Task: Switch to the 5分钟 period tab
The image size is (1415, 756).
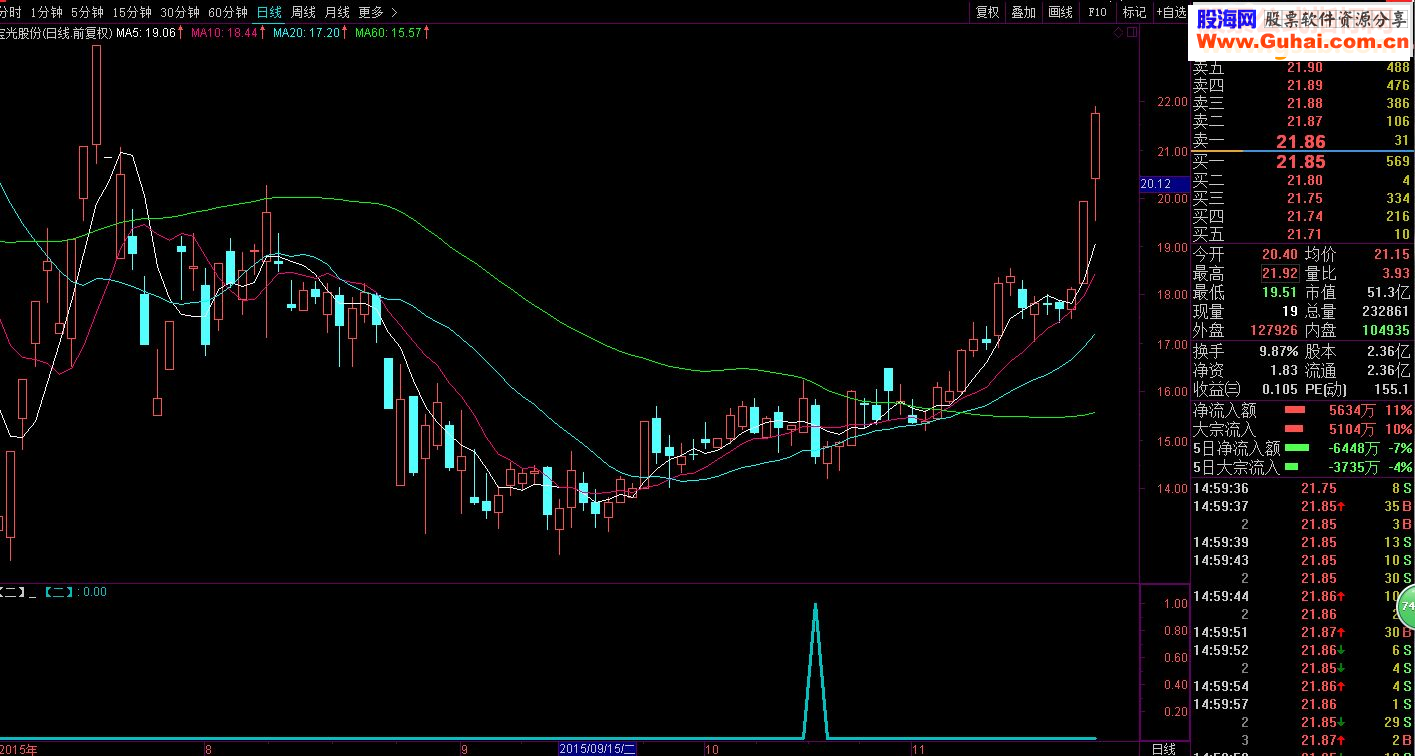Action: coord(87,12)
